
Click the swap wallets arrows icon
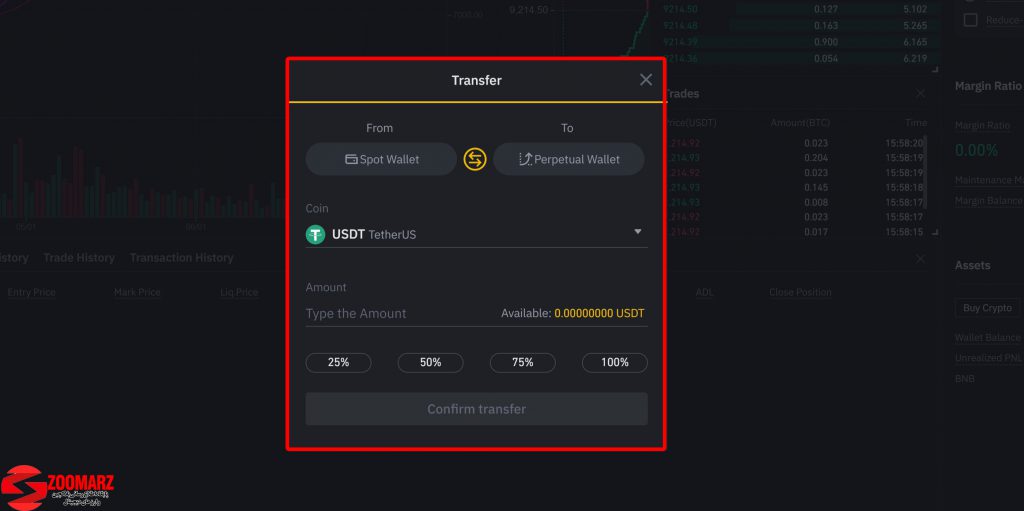point(475,159)
